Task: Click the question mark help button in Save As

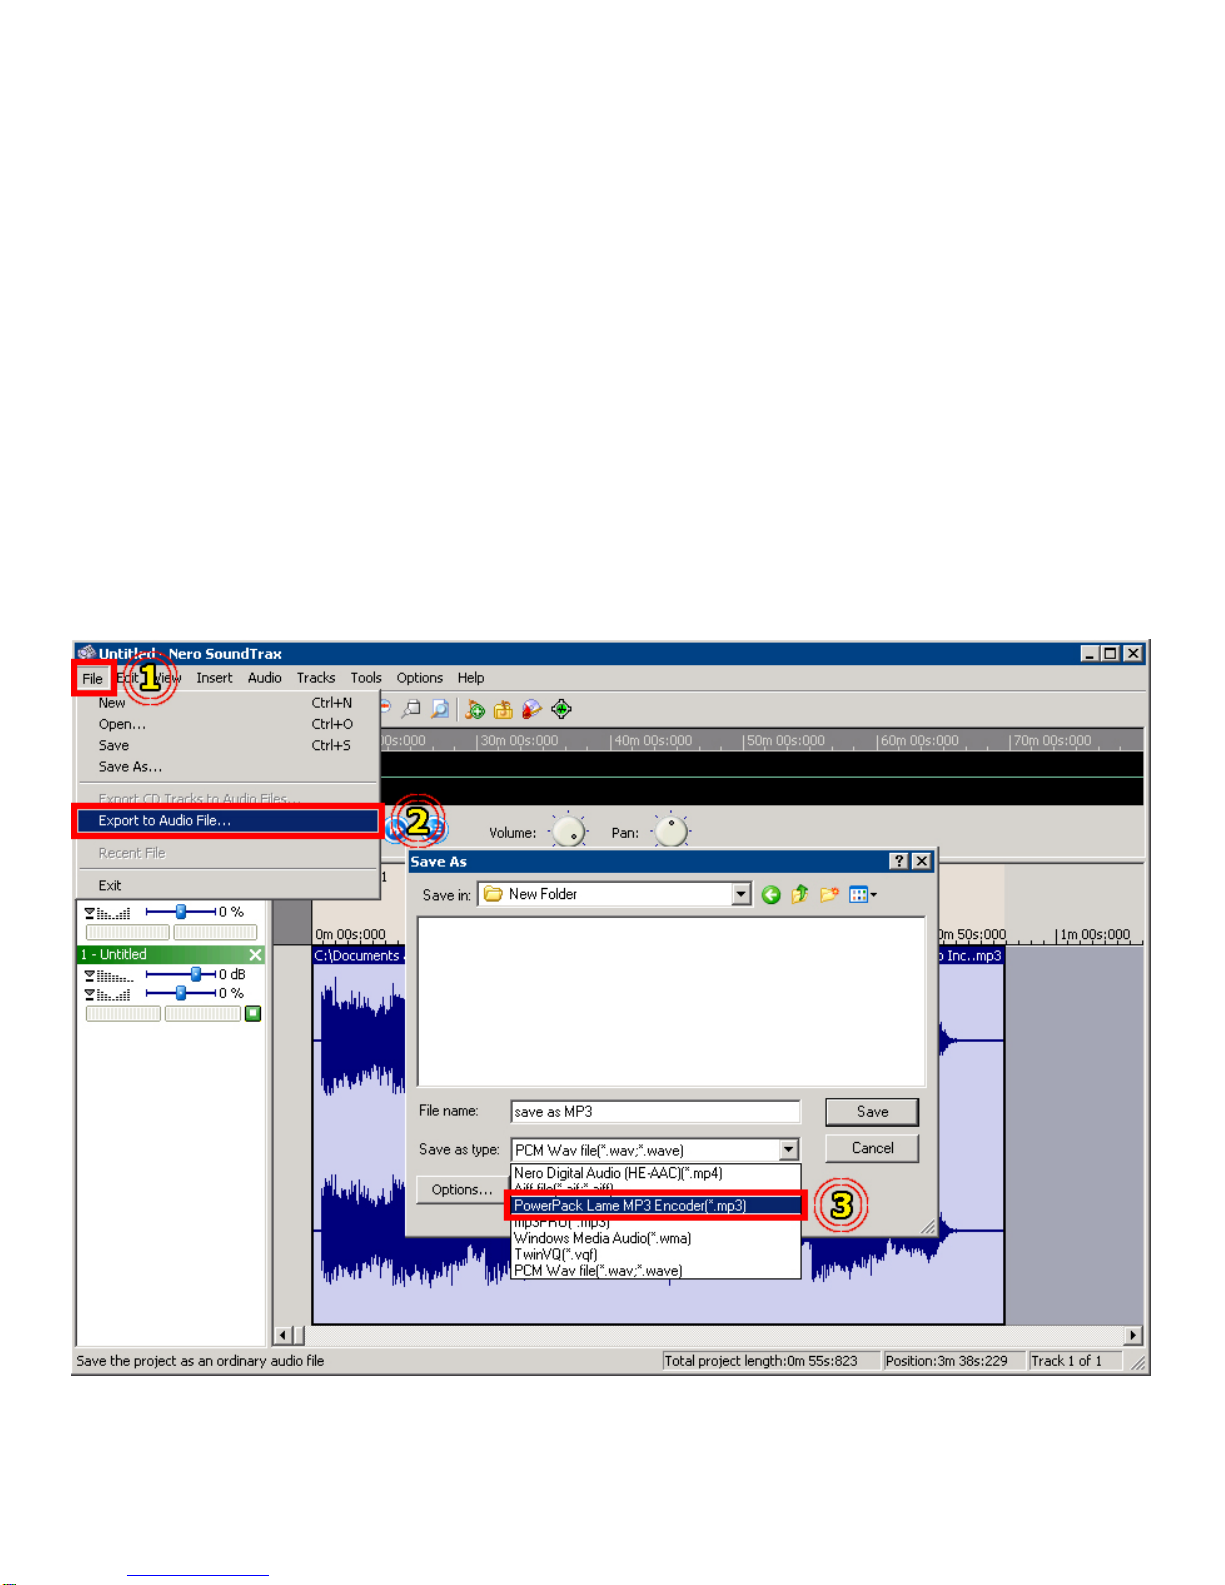Action: coord(899,861)
